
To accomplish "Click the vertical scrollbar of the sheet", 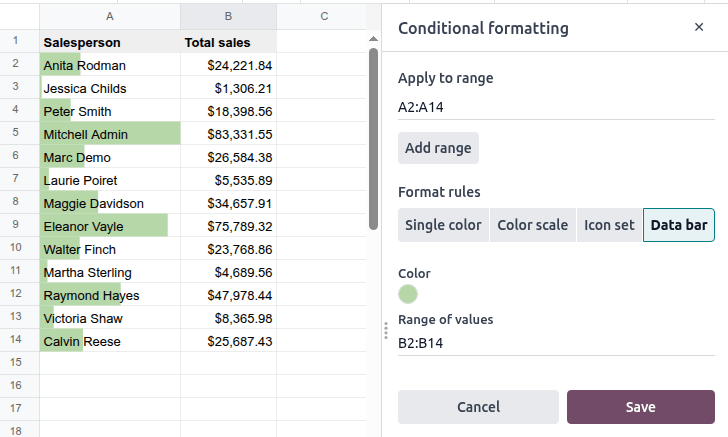I will point(373,140).
